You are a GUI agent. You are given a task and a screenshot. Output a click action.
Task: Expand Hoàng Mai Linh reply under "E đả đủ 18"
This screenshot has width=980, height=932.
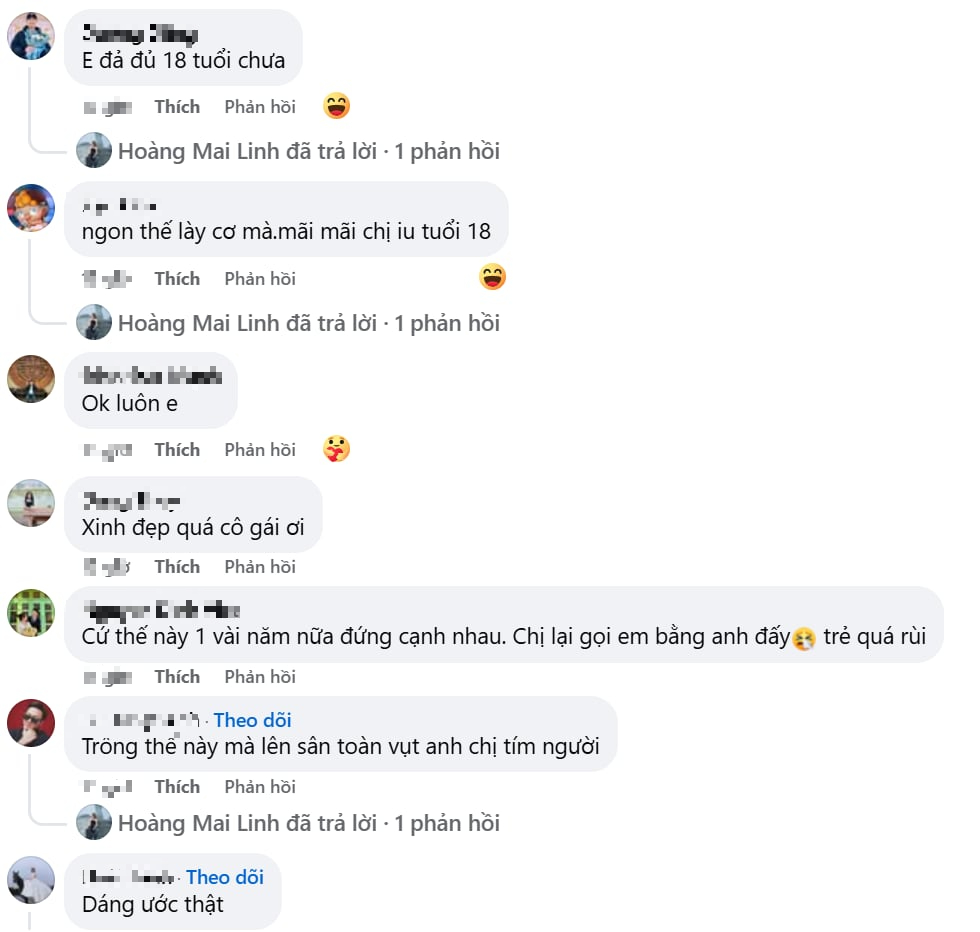point(308,151)
